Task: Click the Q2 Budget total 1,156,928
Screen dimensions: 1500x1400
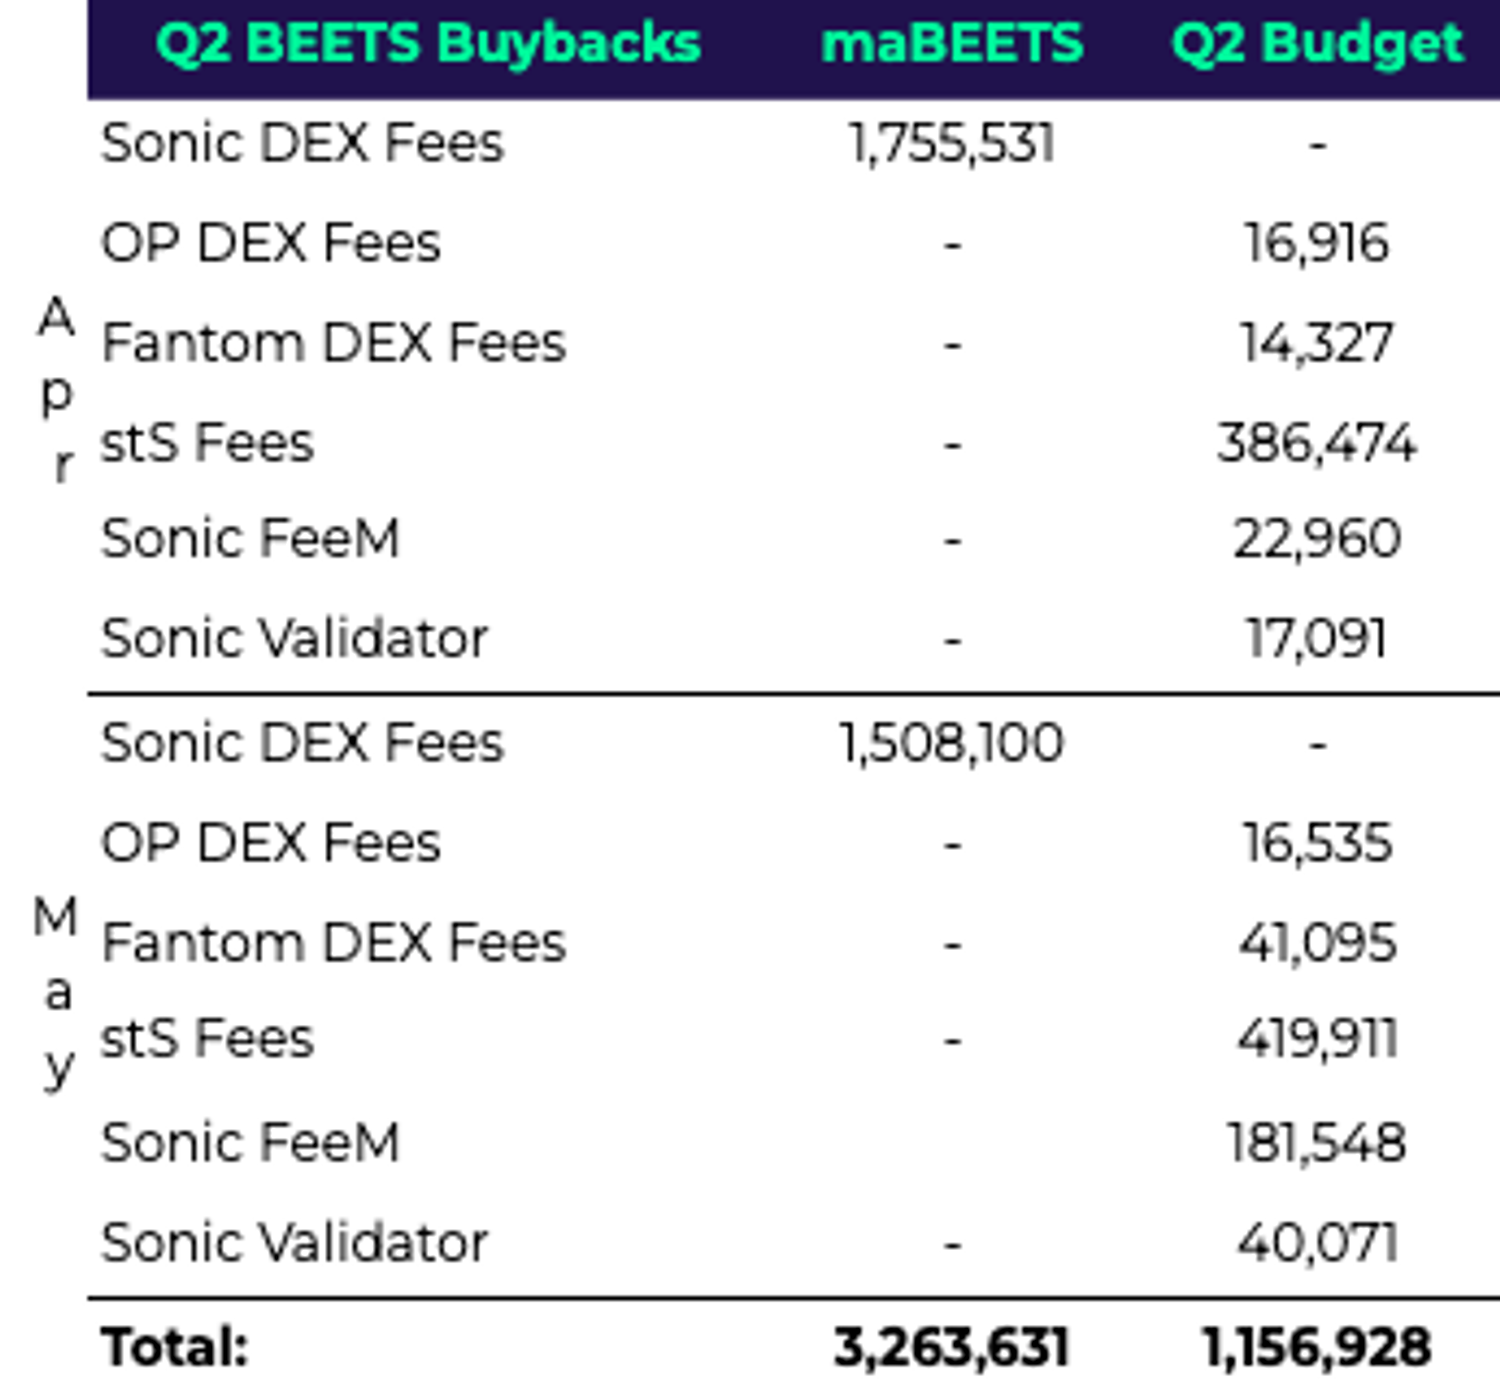Action: click(x=1316, y=1346)
